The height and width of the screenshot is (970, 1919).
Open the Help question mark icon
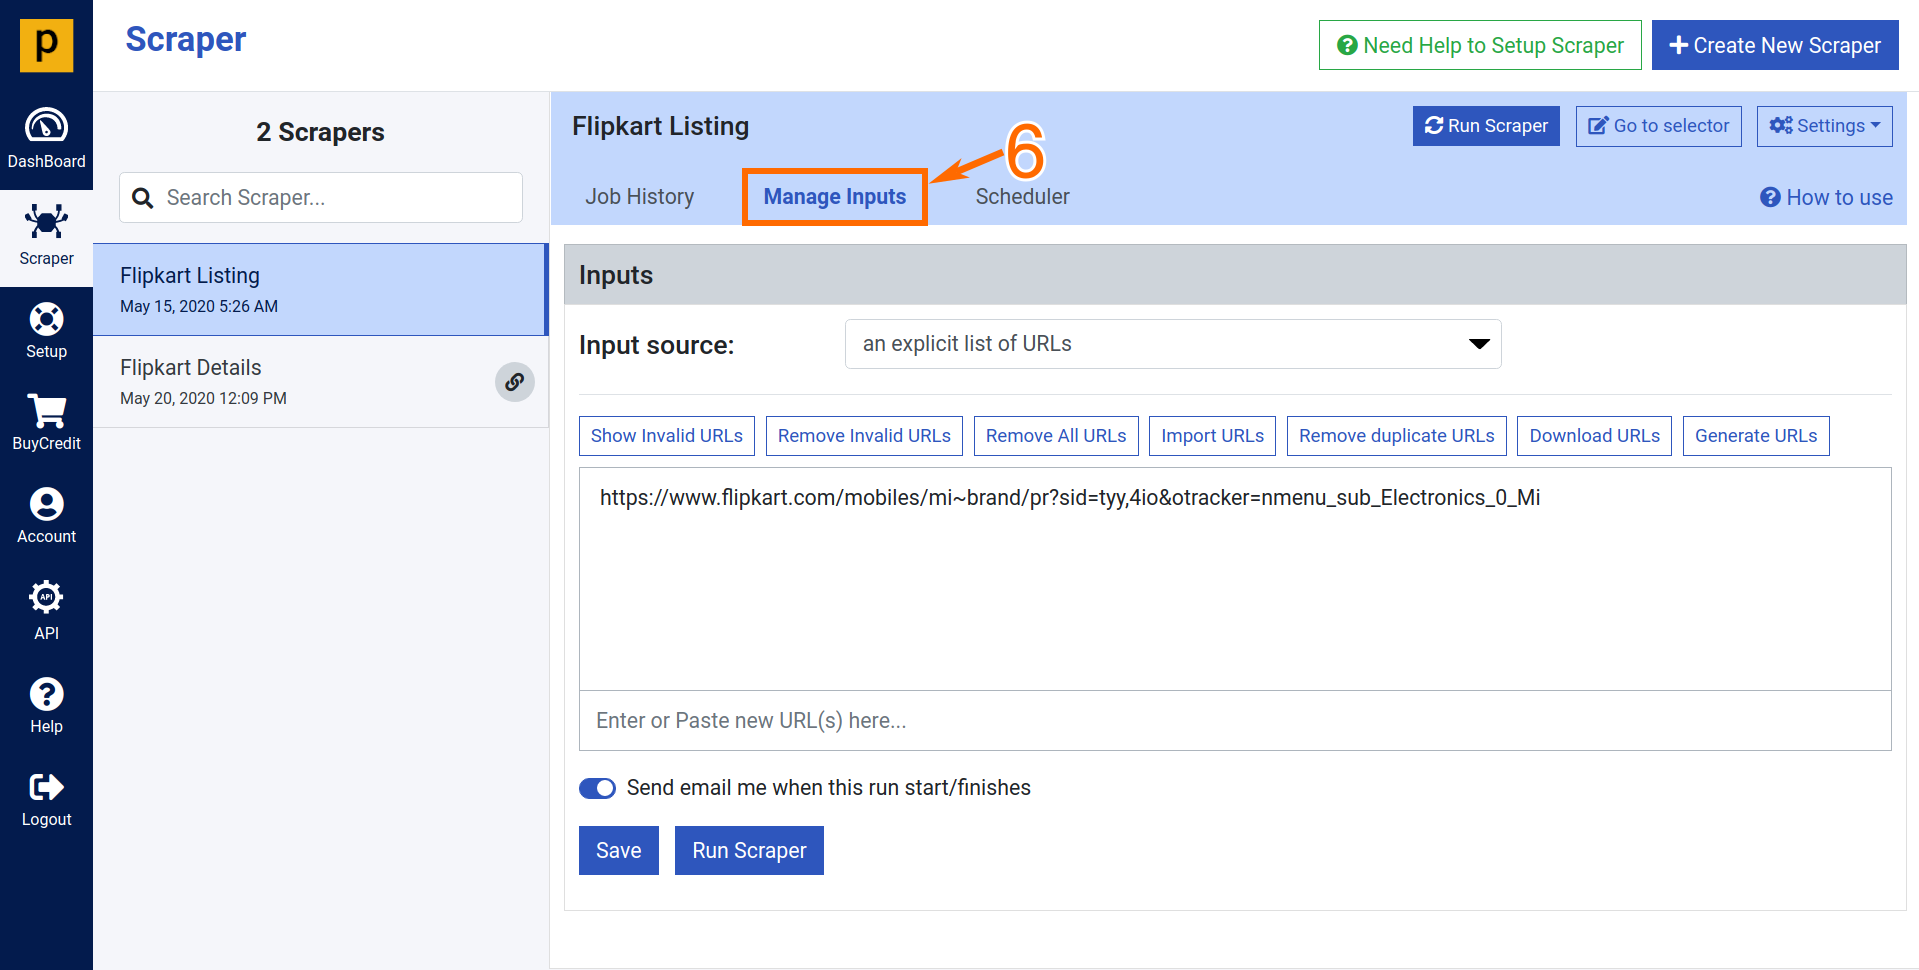coord(46,694)
